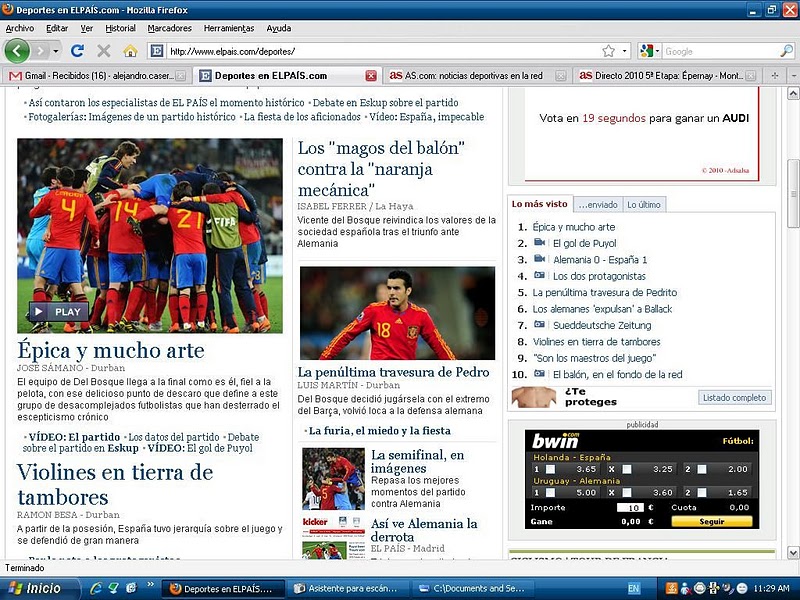Viewport: 800px width, 600px height.
Task: Open the Listado completo link
Action: pos(735,398)
